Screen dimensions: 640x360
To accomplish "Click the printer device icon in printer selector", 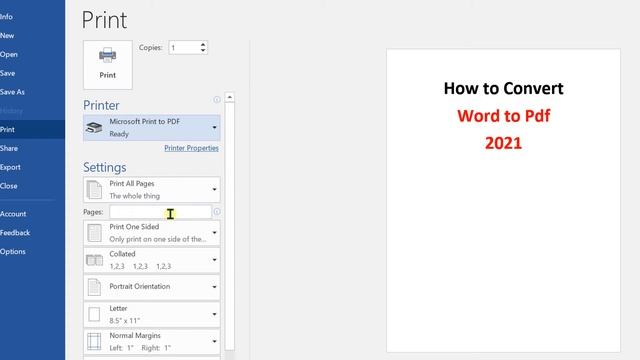I will tap(94, 128).
